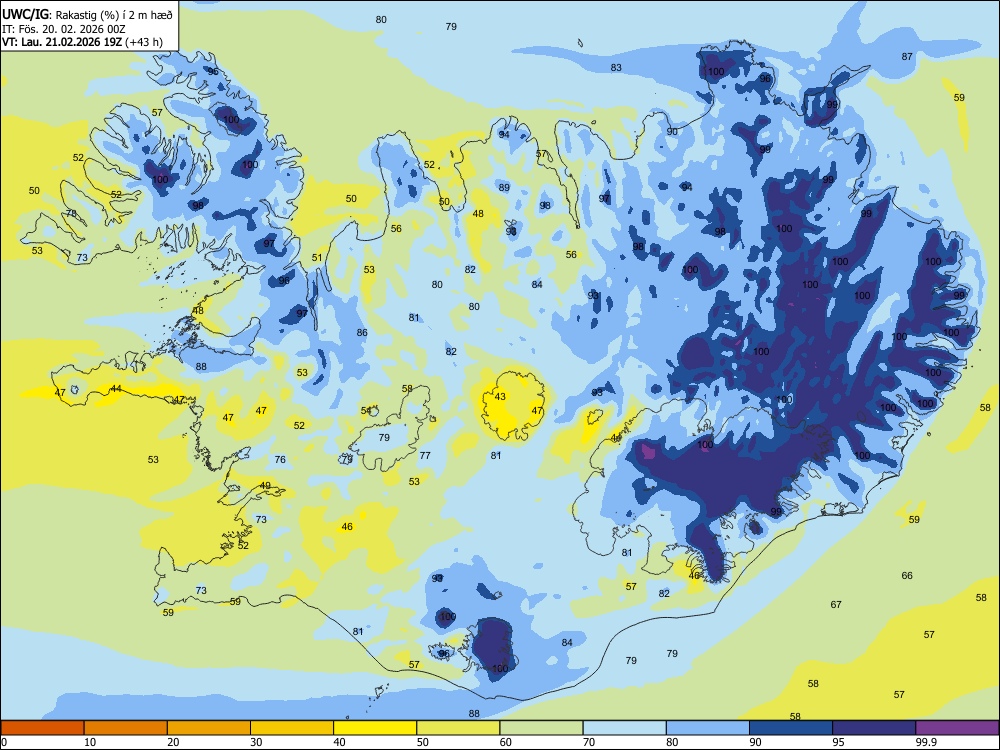Click the '78' humidity value on the map
Screen dimensions: 1000x750
point(71,213)
